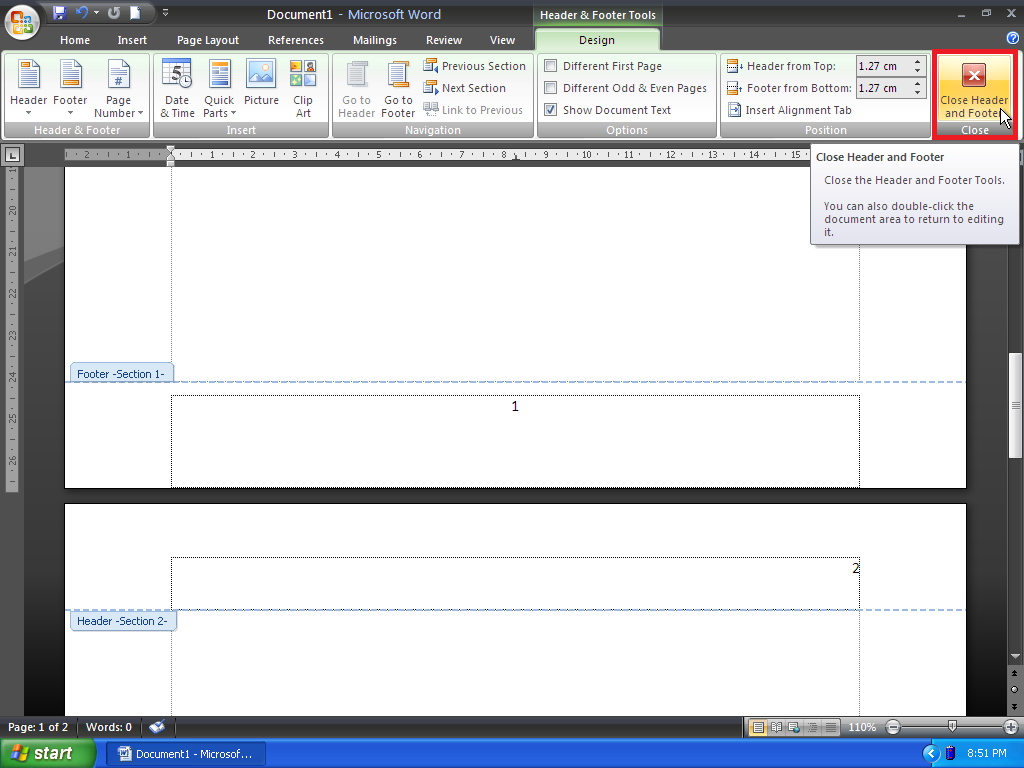Select Document1 taskbar button
The image size is (1024, 768).
tap(185, 754)
